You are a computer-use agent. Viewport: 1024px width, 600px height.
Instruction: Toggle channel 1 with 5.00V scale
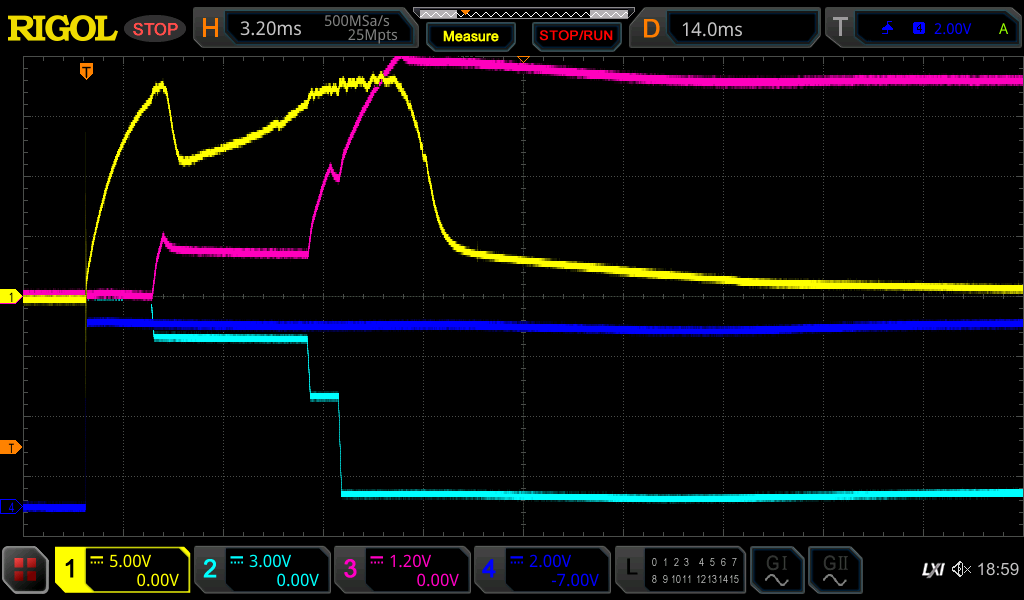point(122,570)
